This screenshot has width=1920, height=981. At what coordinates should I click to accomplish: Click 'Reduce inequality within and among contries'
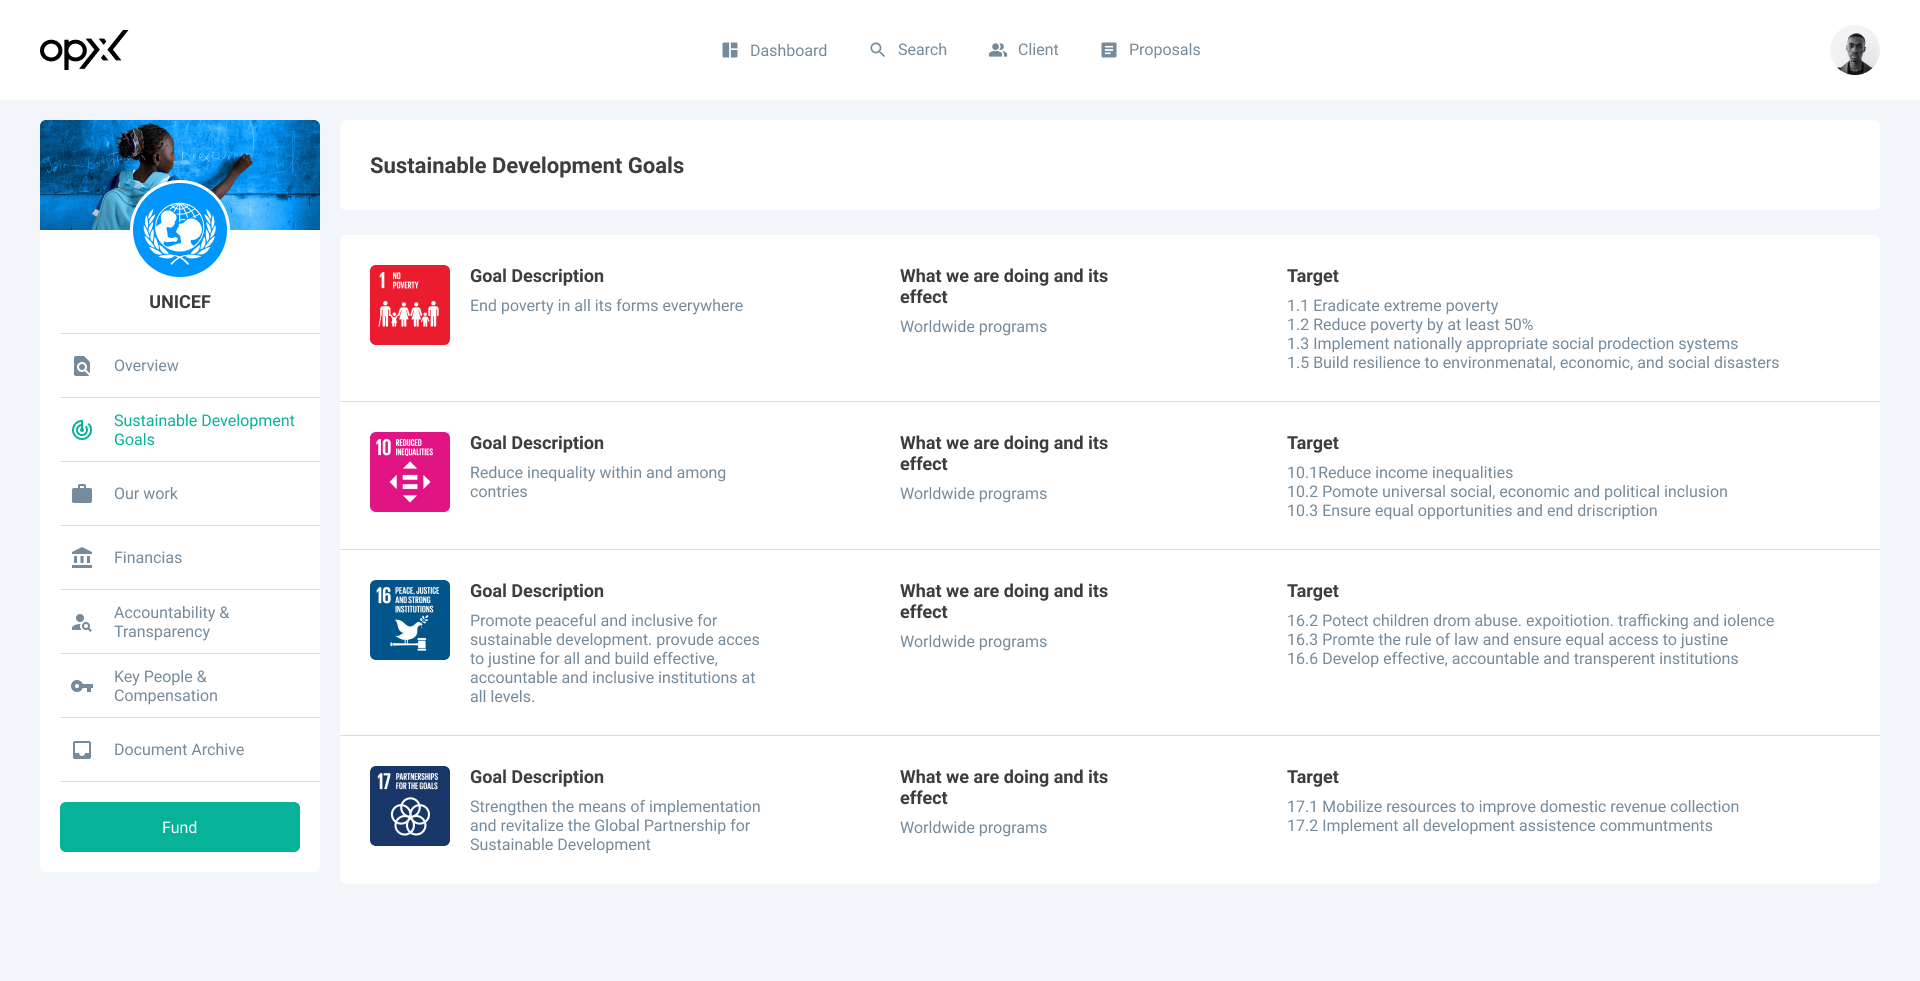(598, 482)
